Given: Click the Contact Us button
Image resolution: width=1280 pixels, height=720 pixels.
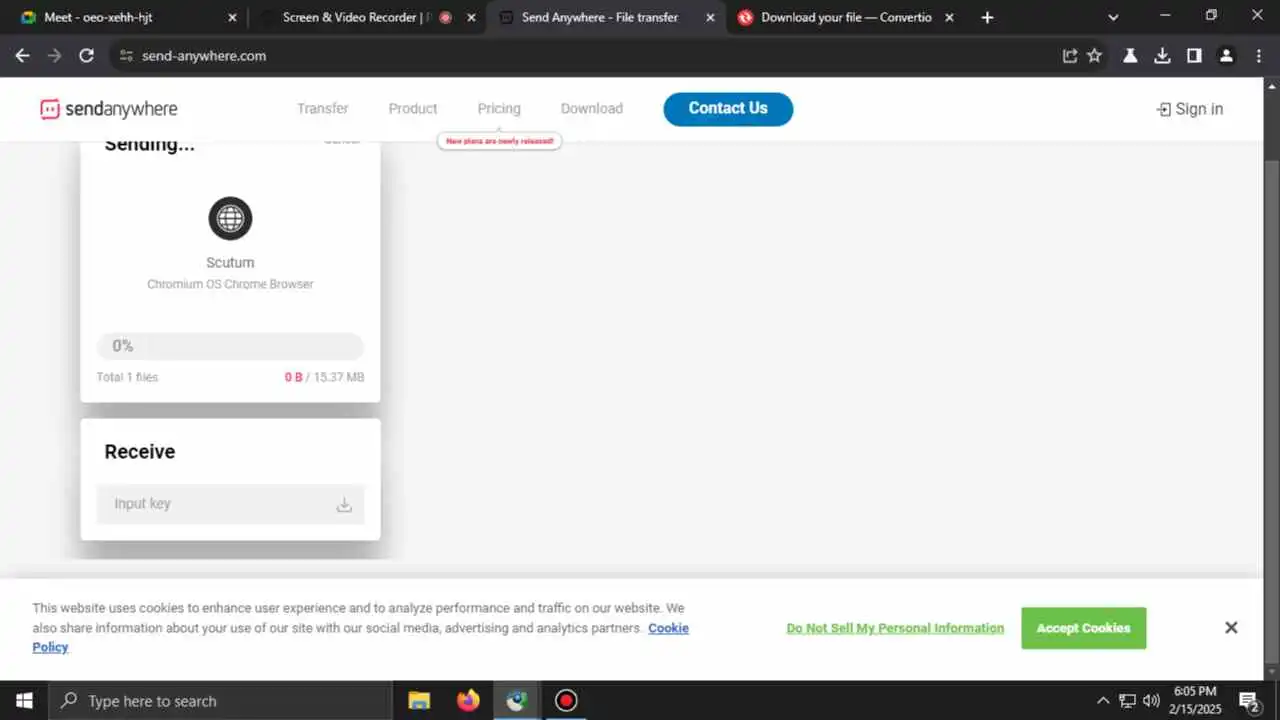Looking at the screenshot, I should tap(728, 109).
